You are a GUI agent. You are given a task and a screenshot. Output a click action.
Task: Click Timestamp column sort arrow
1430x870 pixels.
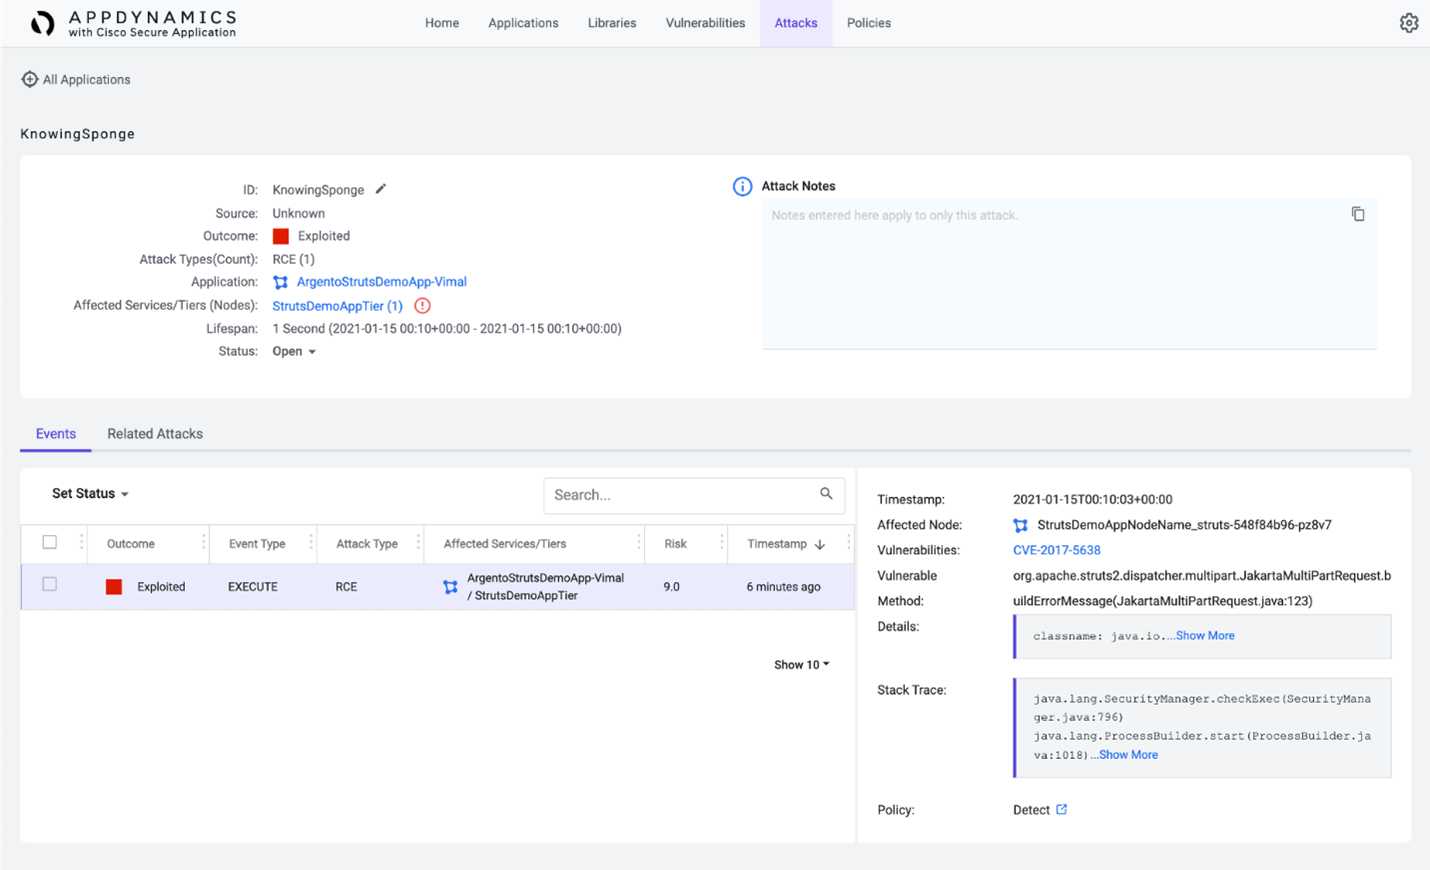820,544
